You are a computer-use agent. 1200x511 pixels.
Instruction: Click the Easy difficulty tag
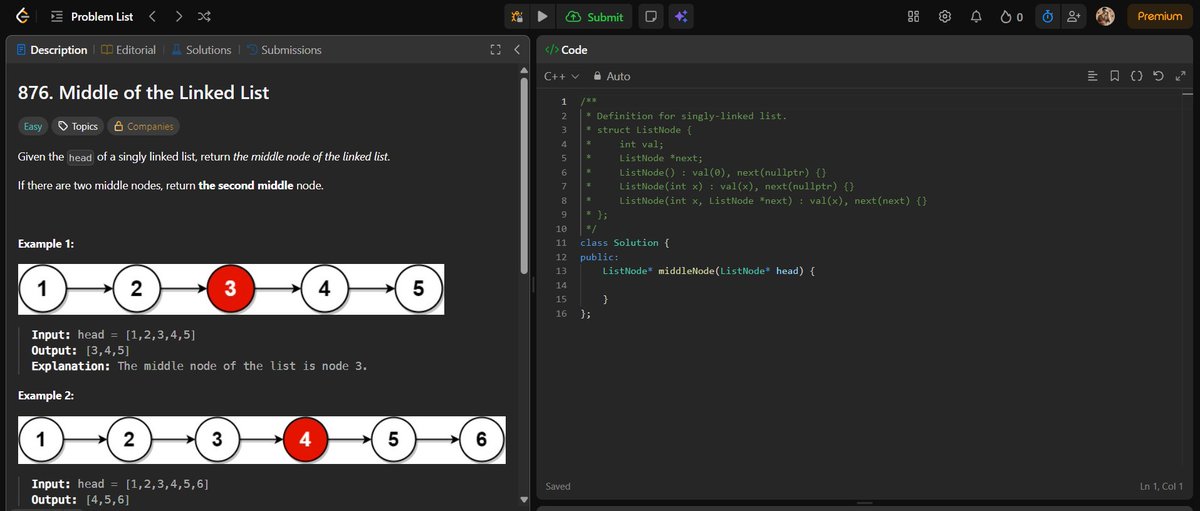[x=33, y=126]
